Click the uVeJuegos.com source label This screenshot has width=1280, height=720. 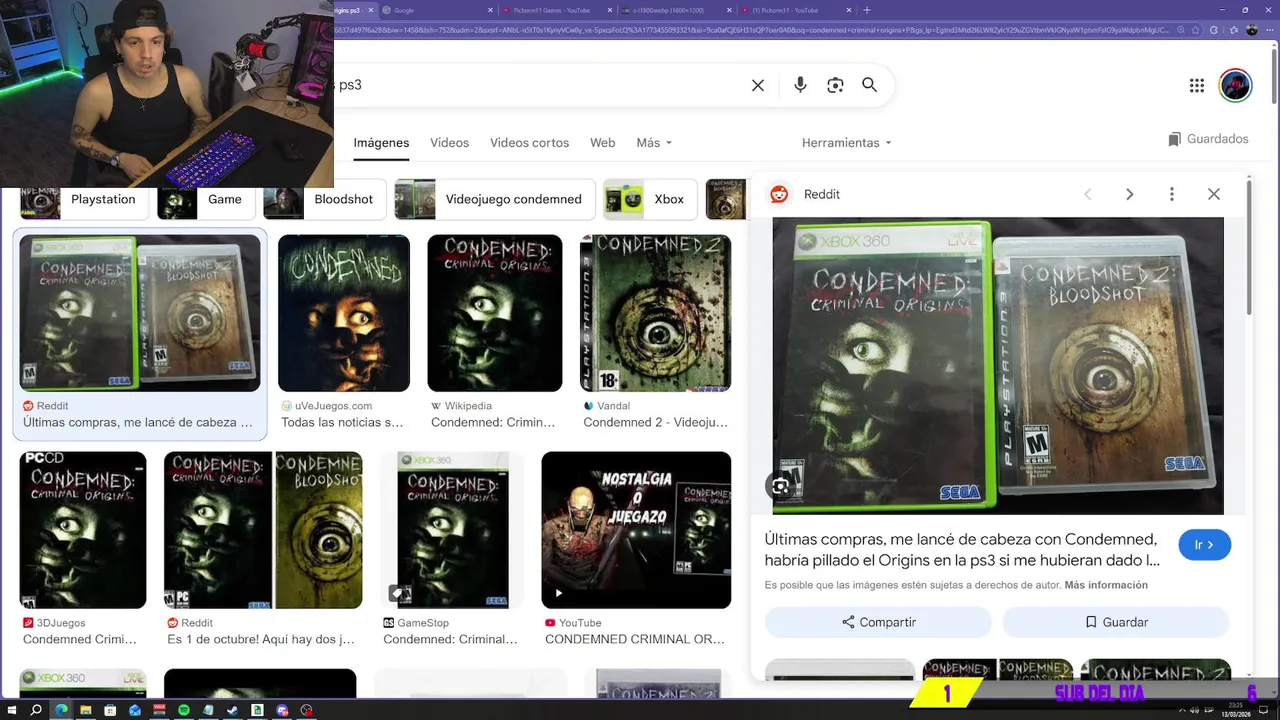pos(334,406)
